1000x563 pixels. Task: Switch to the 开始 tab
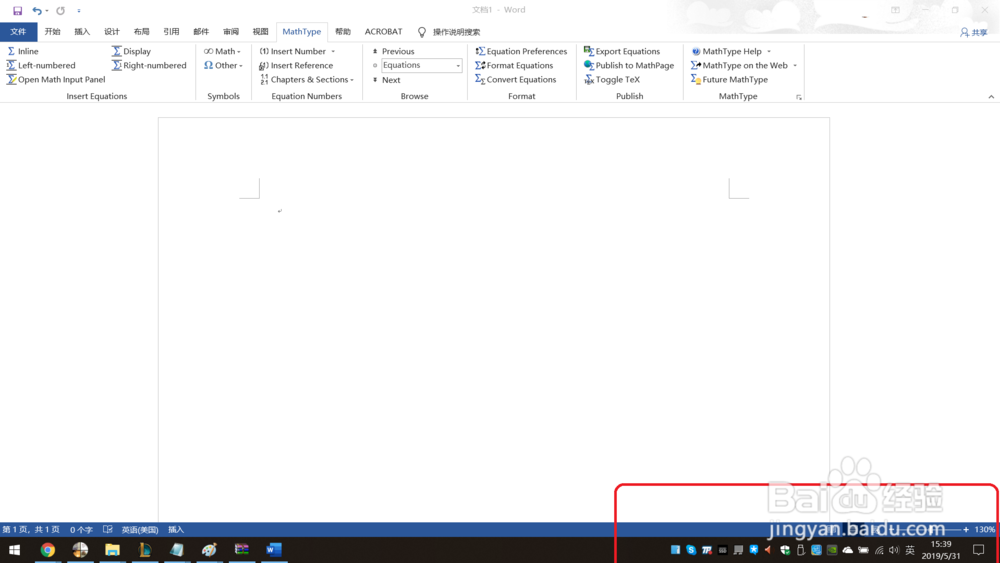click(x=52, y=31)
